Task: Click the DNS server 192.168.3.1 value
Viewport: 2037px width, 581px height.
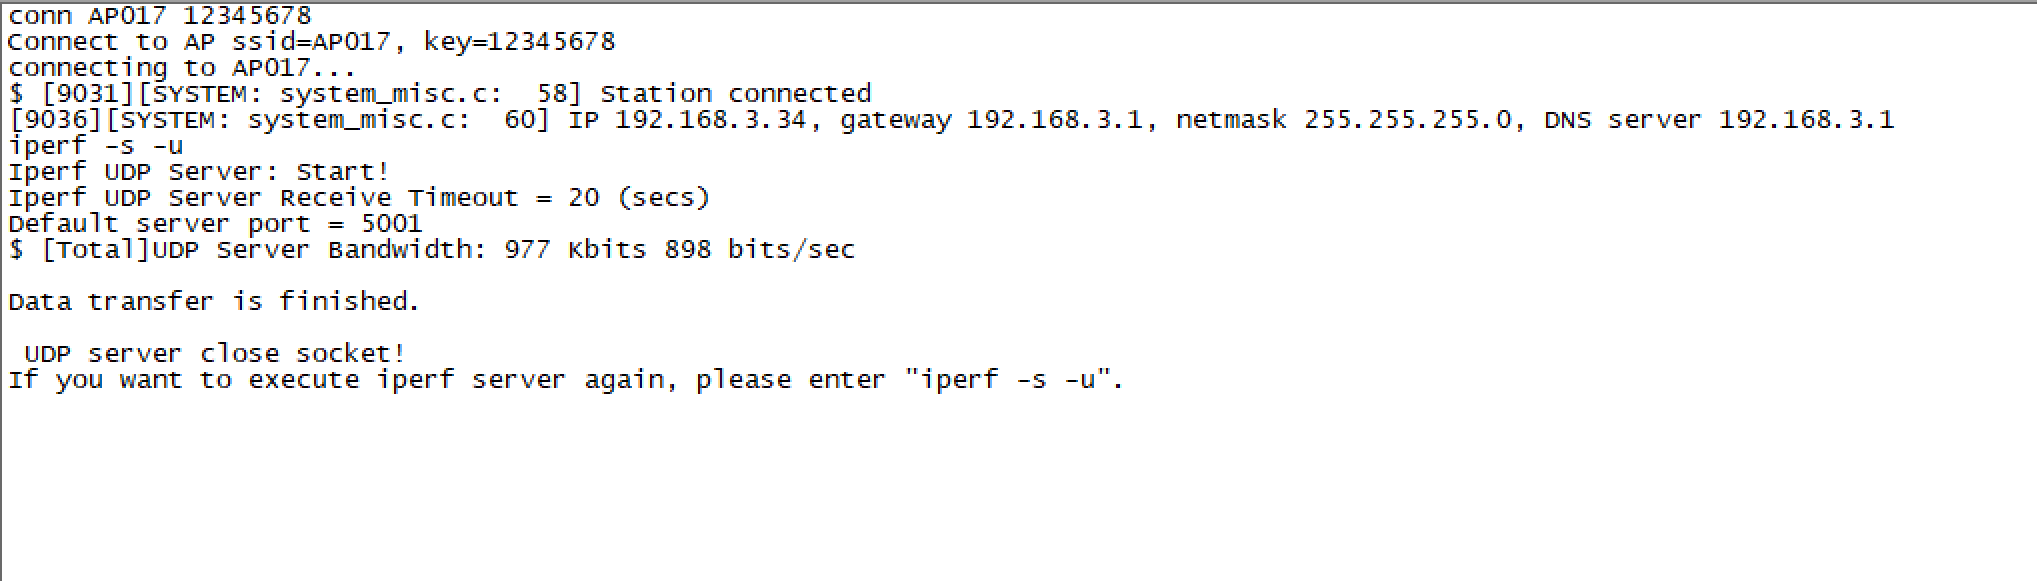Action: tap(1806, 120)
